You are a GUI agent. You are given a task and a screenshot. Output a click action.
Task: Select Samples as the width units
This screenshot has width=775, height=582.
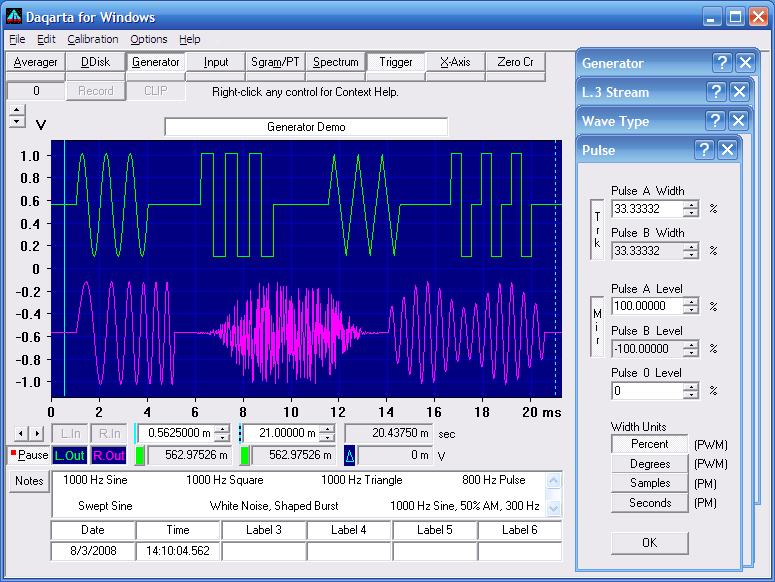tap(649, 483)
